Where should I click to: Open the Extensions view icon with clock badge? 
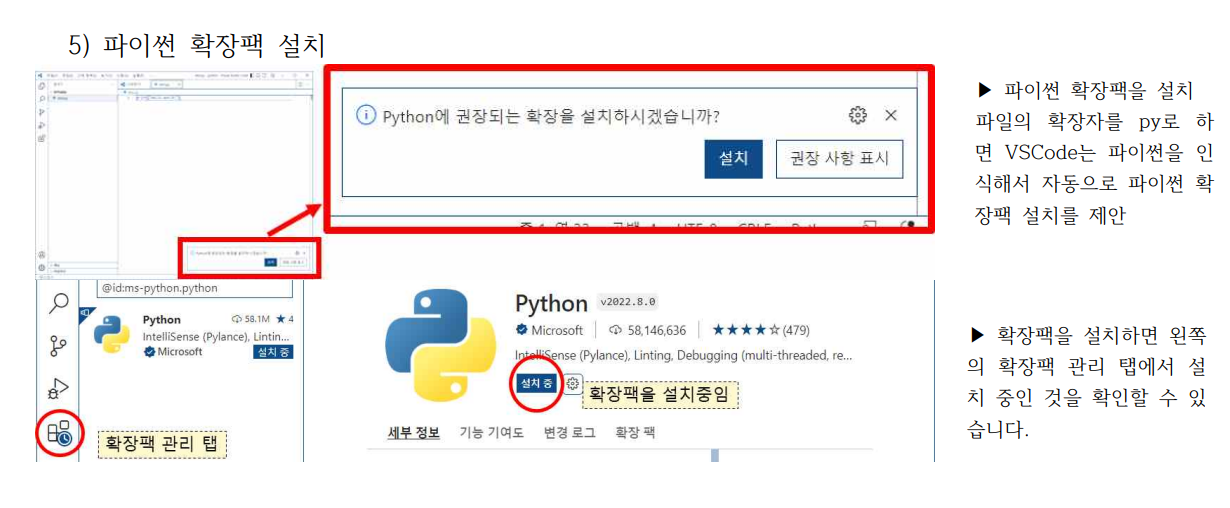[59, 432]
